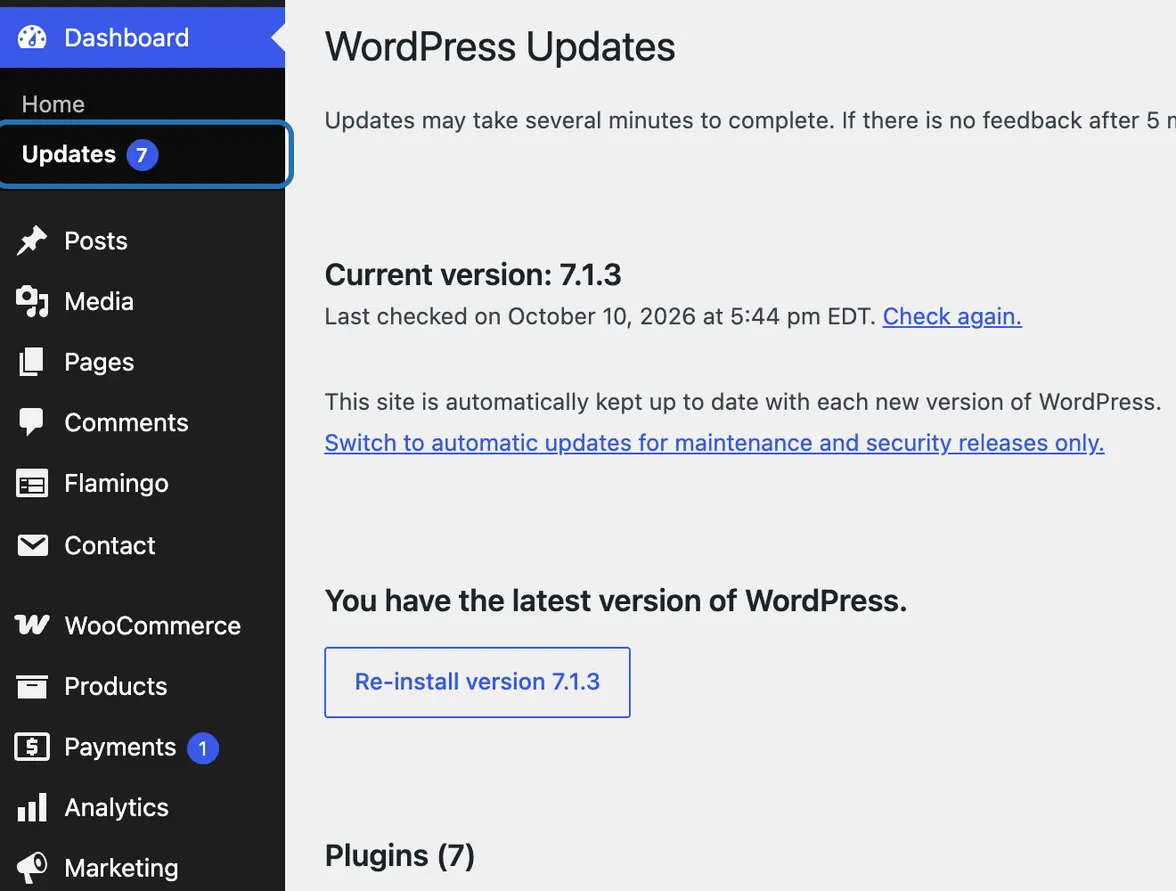Click the Contact envelope icon

coord(32,545)
